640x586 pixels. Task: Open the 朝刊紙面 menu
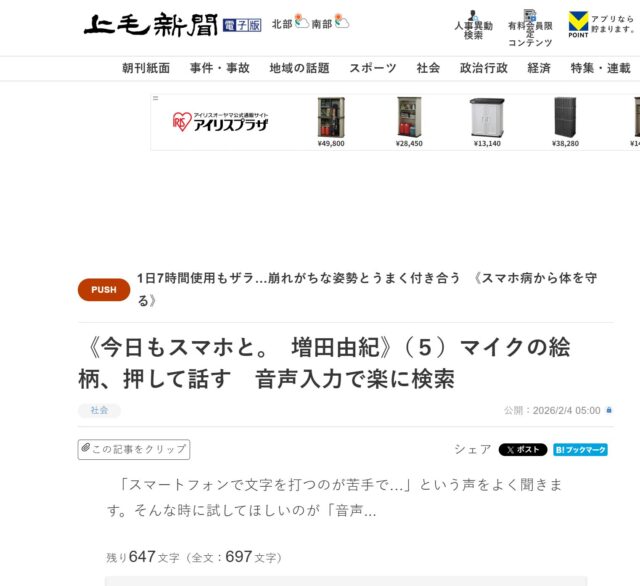pos(146,68)
